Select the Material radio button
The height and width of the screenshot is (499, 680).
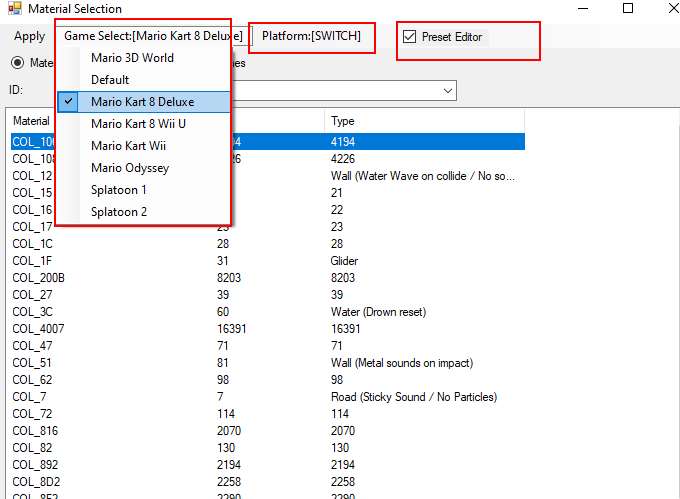coord(17,63)
